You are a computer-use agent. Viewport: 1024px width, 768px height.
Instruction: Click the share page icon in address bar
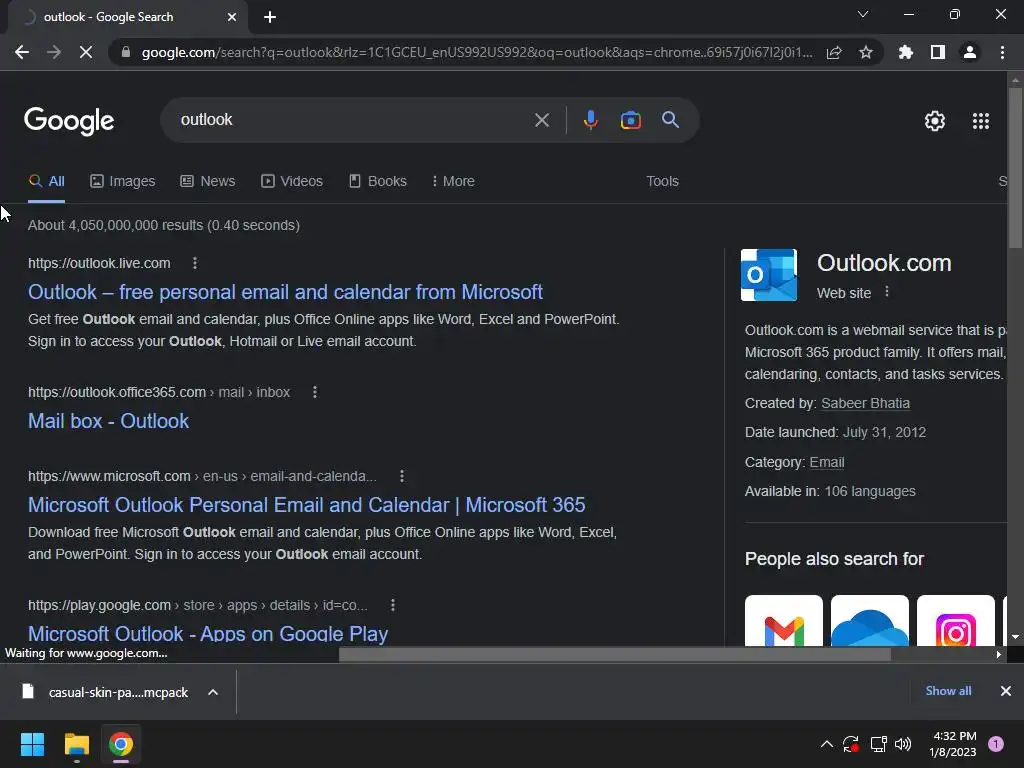[834, 52]
